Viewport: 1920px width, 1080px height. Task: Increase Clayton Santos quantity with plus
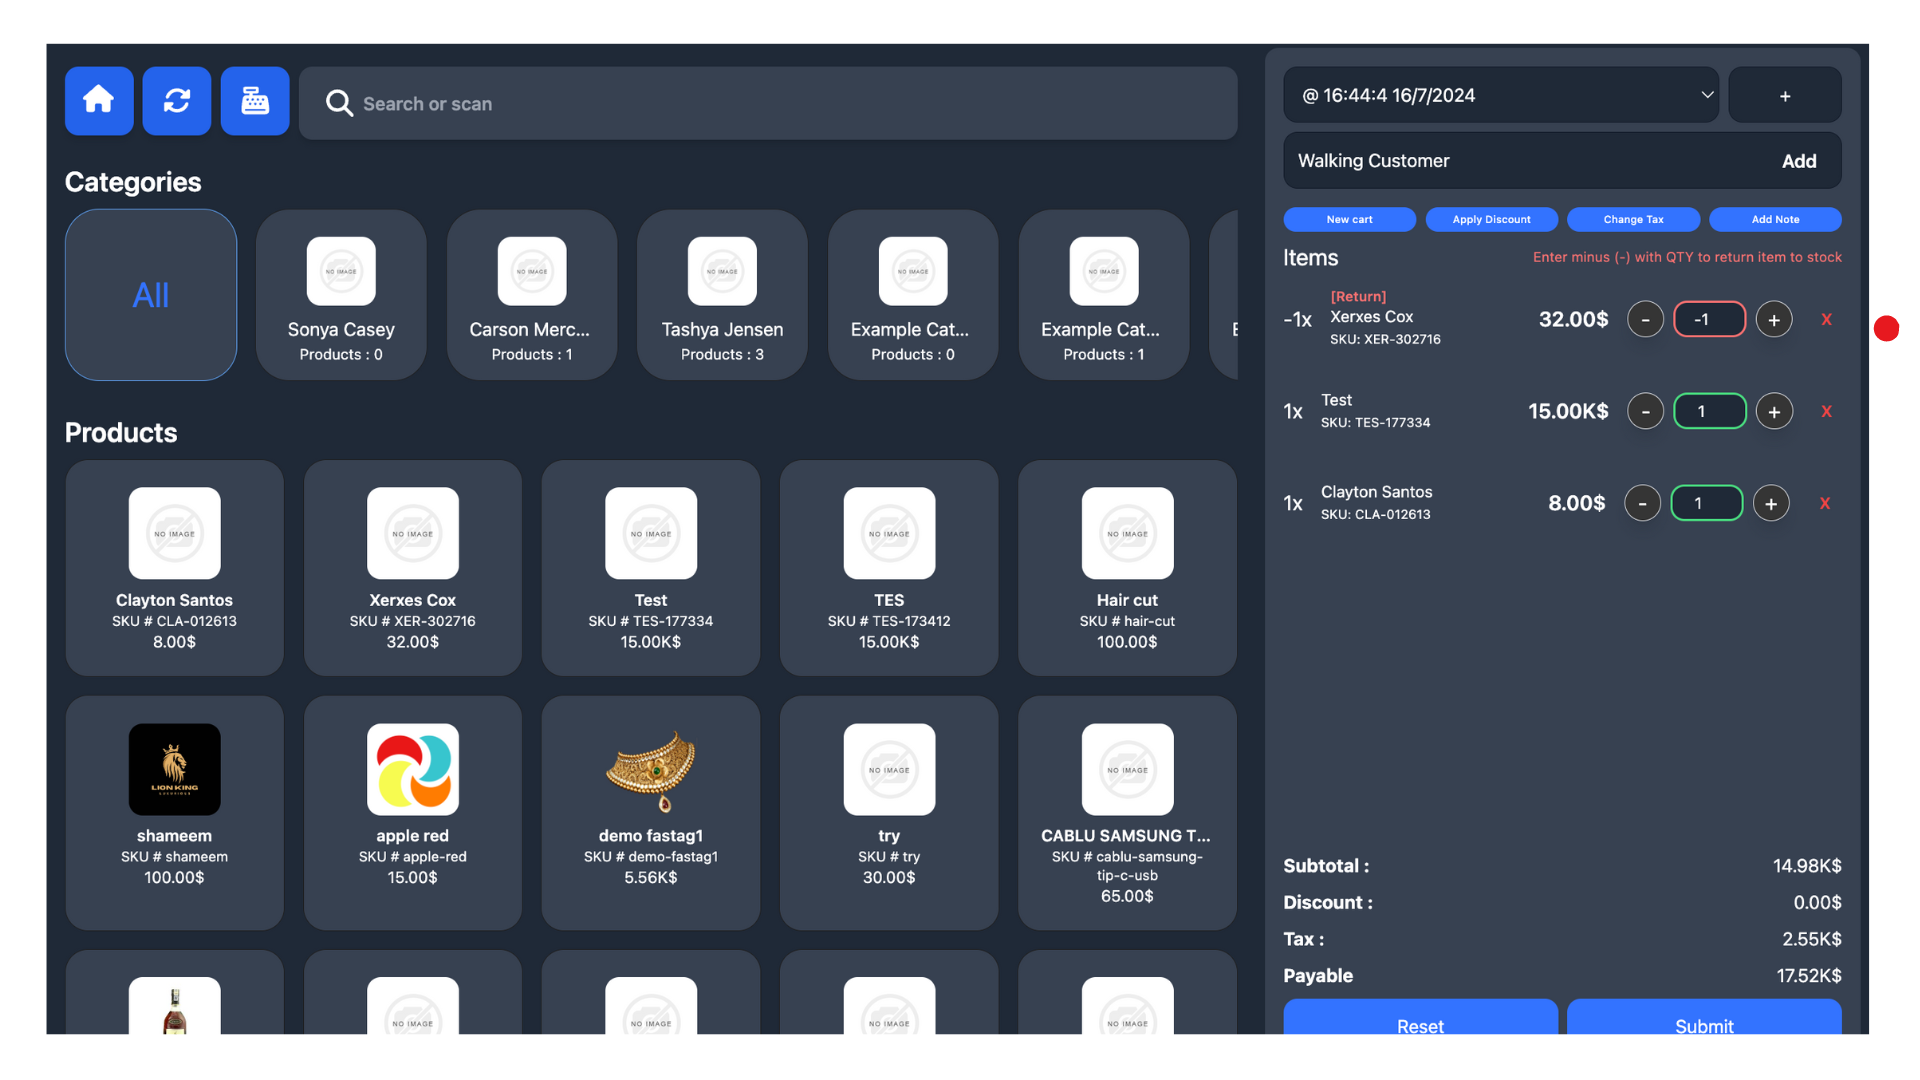click(x=1771, y=504)
